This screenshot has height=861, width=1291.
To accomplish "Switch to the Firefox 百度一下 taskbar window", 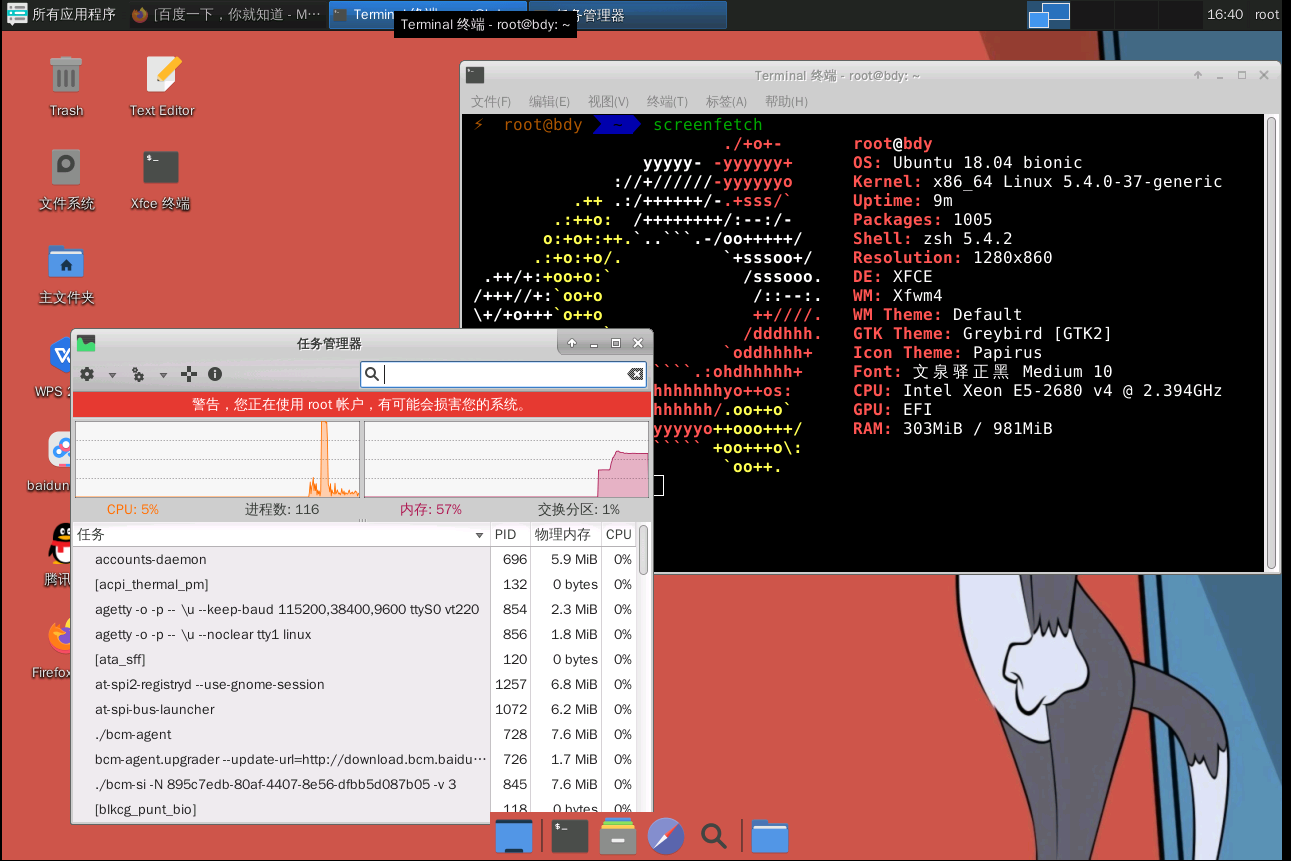I will [227, 14].
